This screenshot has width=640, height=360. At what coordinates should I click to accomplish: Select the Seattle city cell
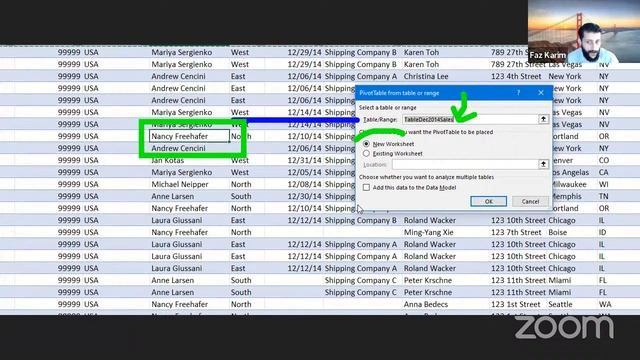[560, 304]
